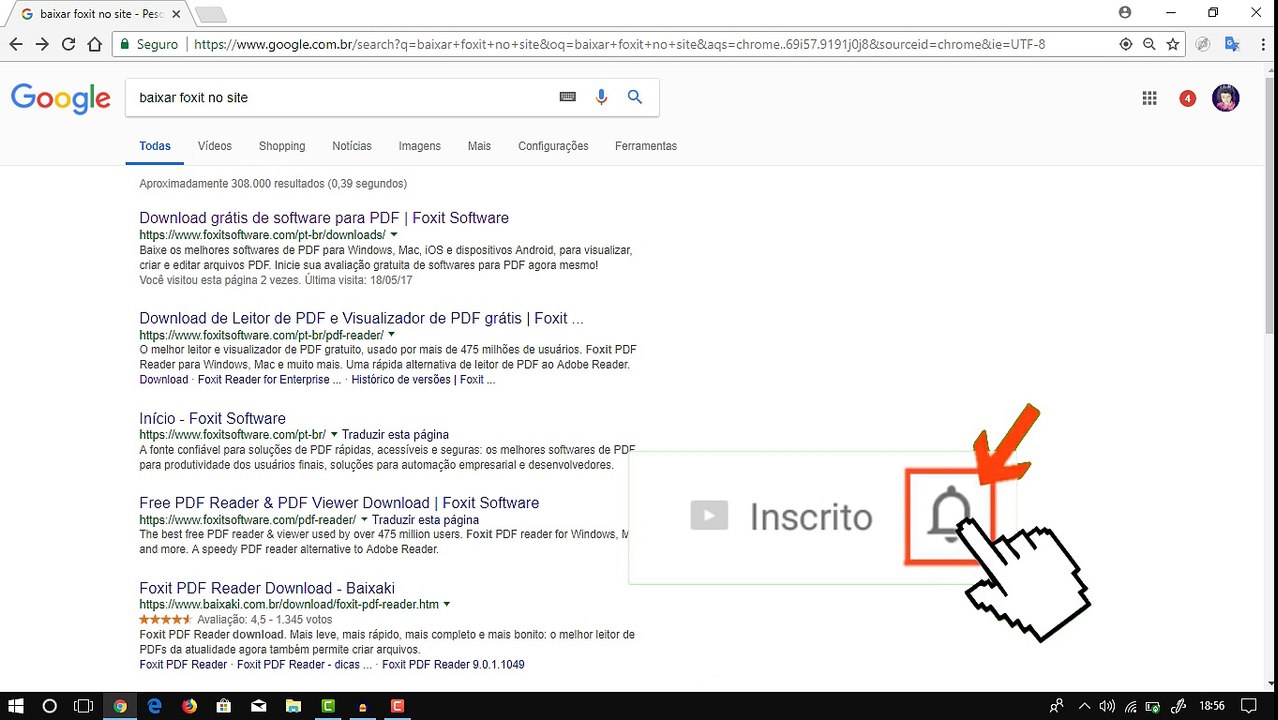Image resolution: width=1278 pixels, height=720 pixels.
Task: Switch to the Shopping tab
Action: [282, 146]
